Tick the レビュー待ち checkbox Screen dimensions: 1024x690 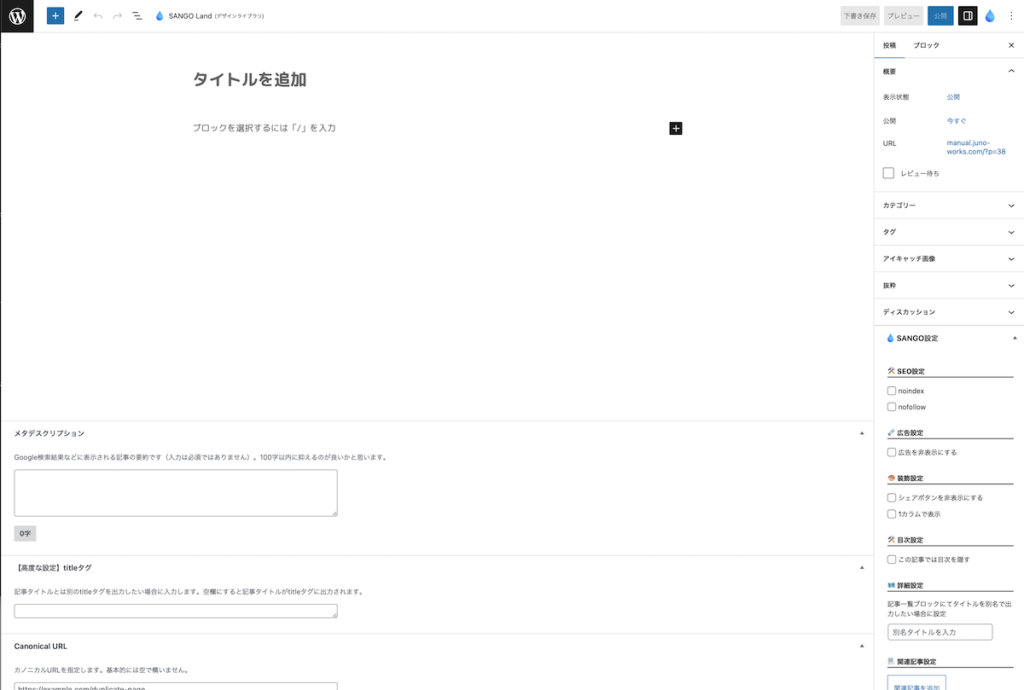pos(888,173)
